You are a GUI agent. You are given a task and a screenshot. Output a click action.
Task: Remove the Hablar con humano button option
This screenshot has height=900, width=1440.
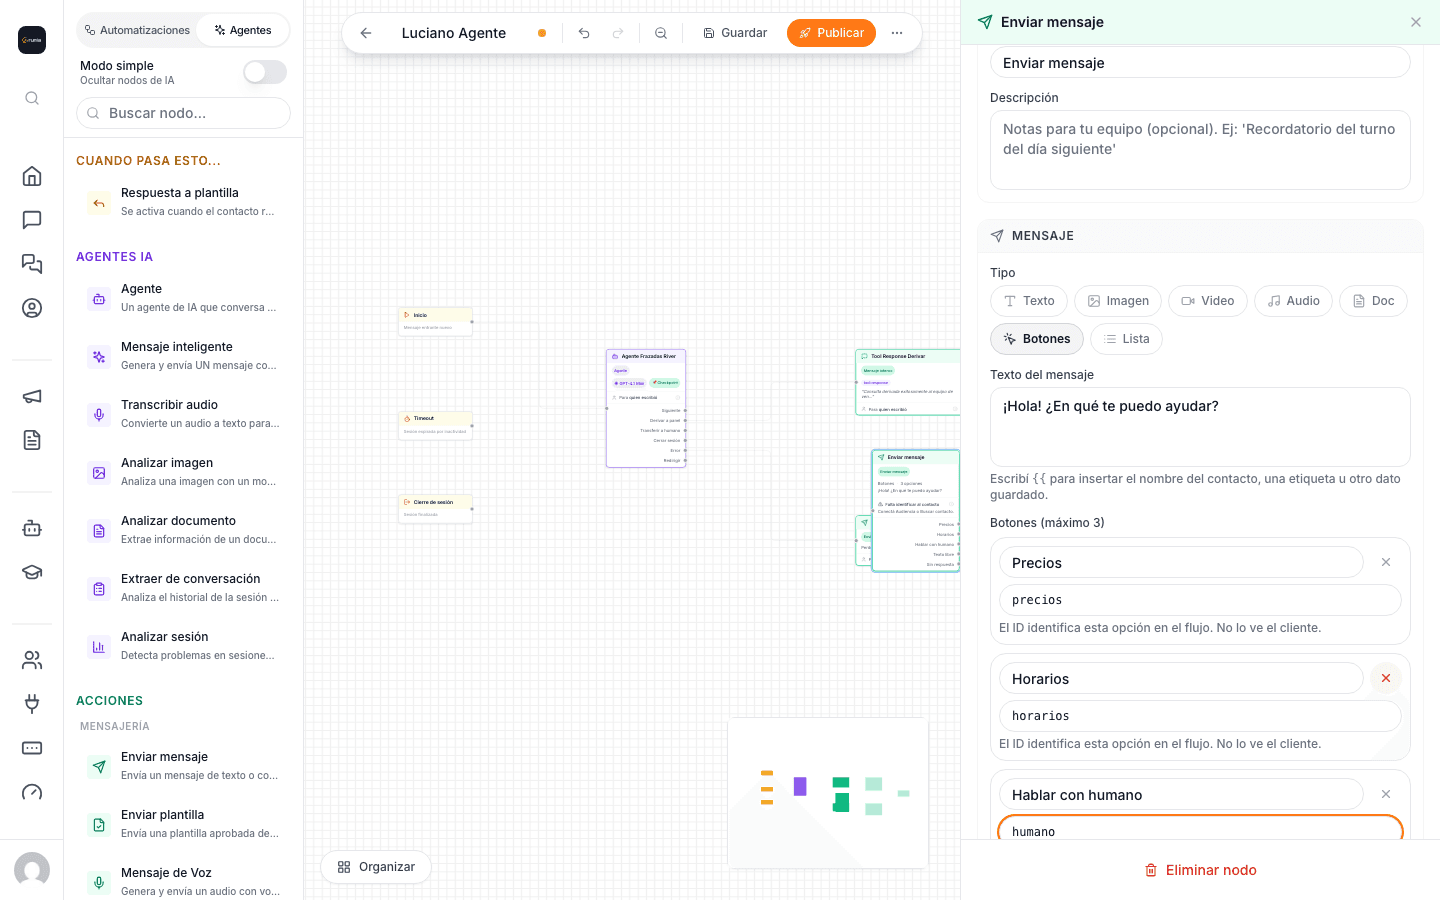tap(1386, 794)
